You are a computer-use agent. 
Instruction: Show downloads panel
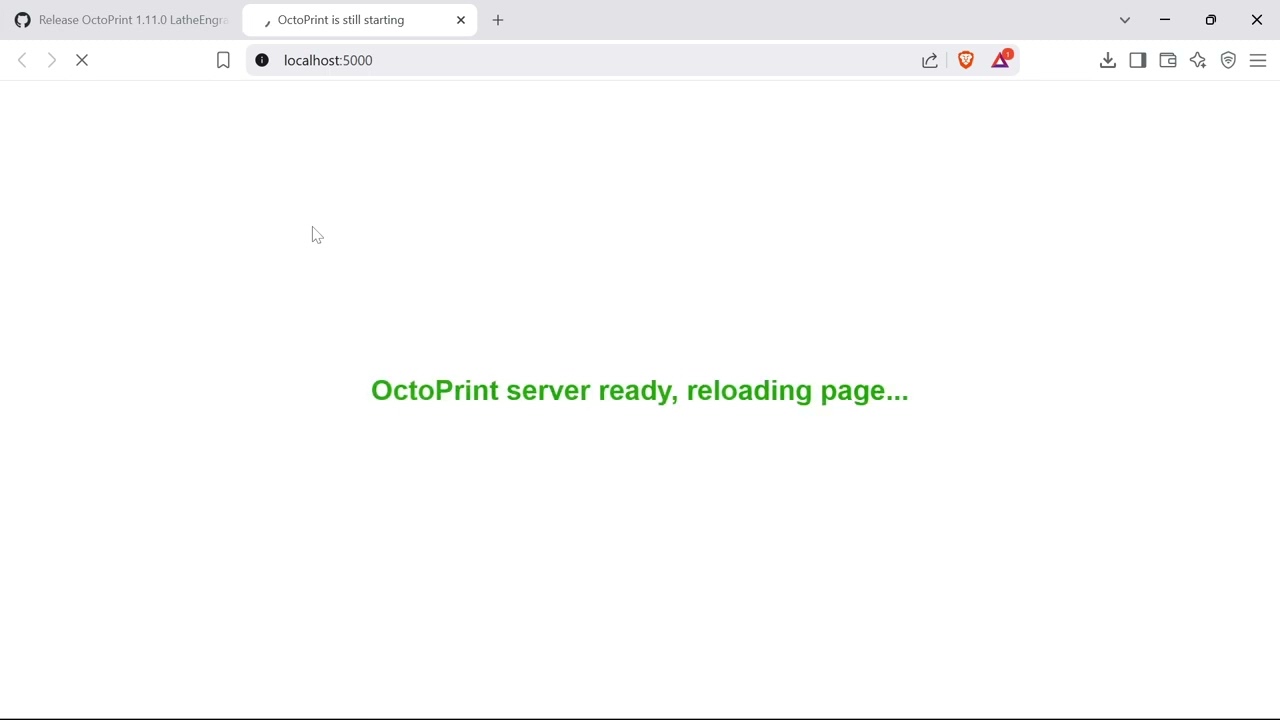point(1108,60)
